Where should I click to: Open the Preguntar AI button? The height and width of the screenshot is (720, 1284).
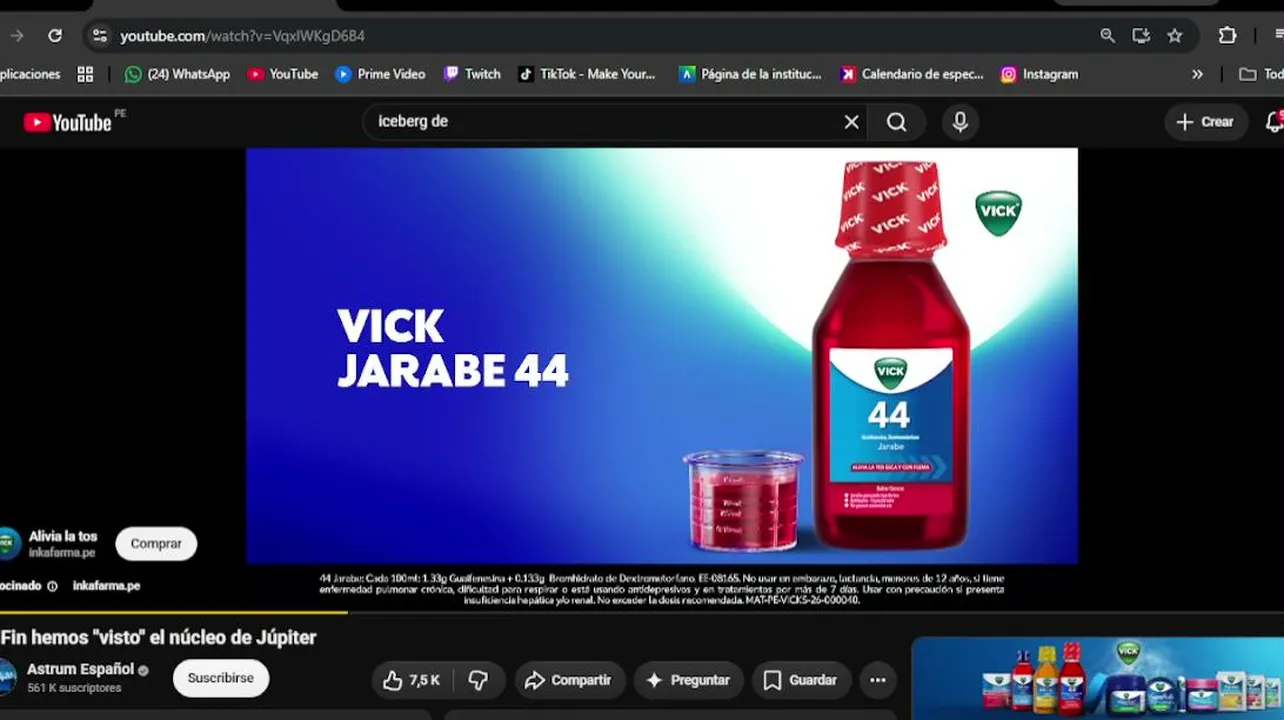[688, 680]
